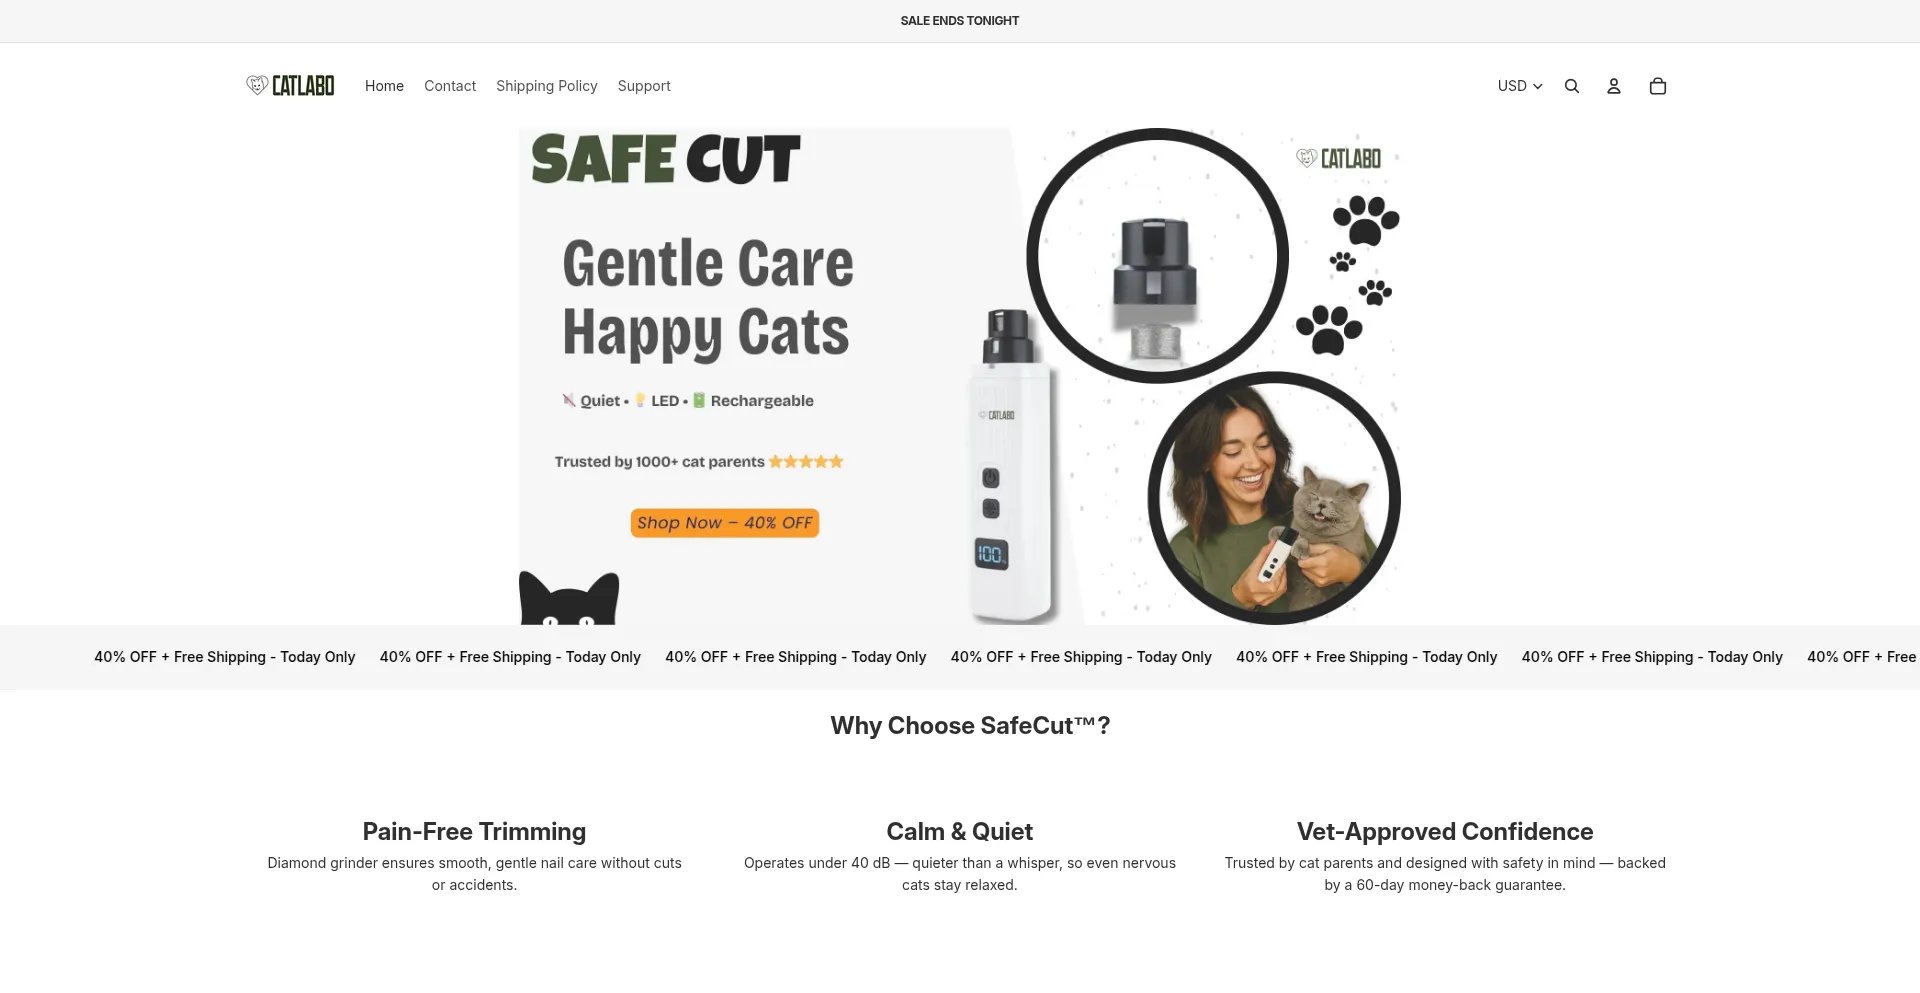
Task: Go to the Home menu item
Action: [384, 86]
